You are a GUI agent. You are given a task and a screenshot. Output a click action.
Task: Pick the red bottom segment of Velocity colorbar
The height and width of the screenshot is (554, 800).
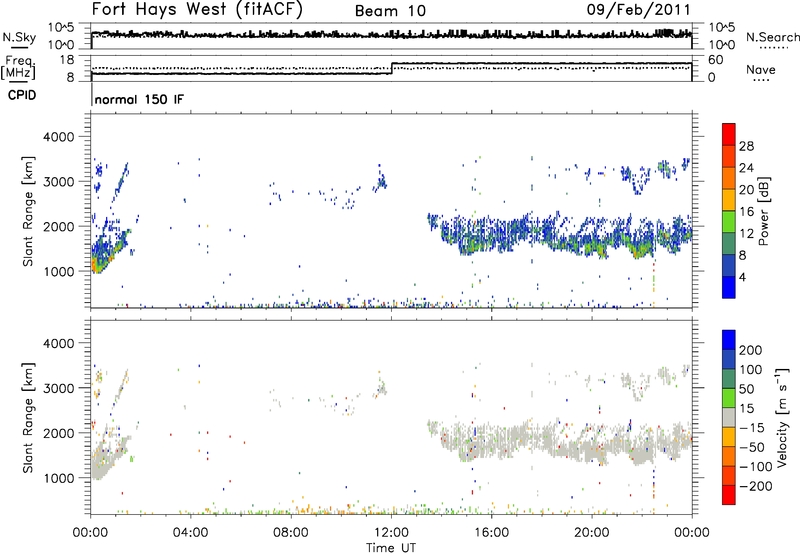pos(729,495)
